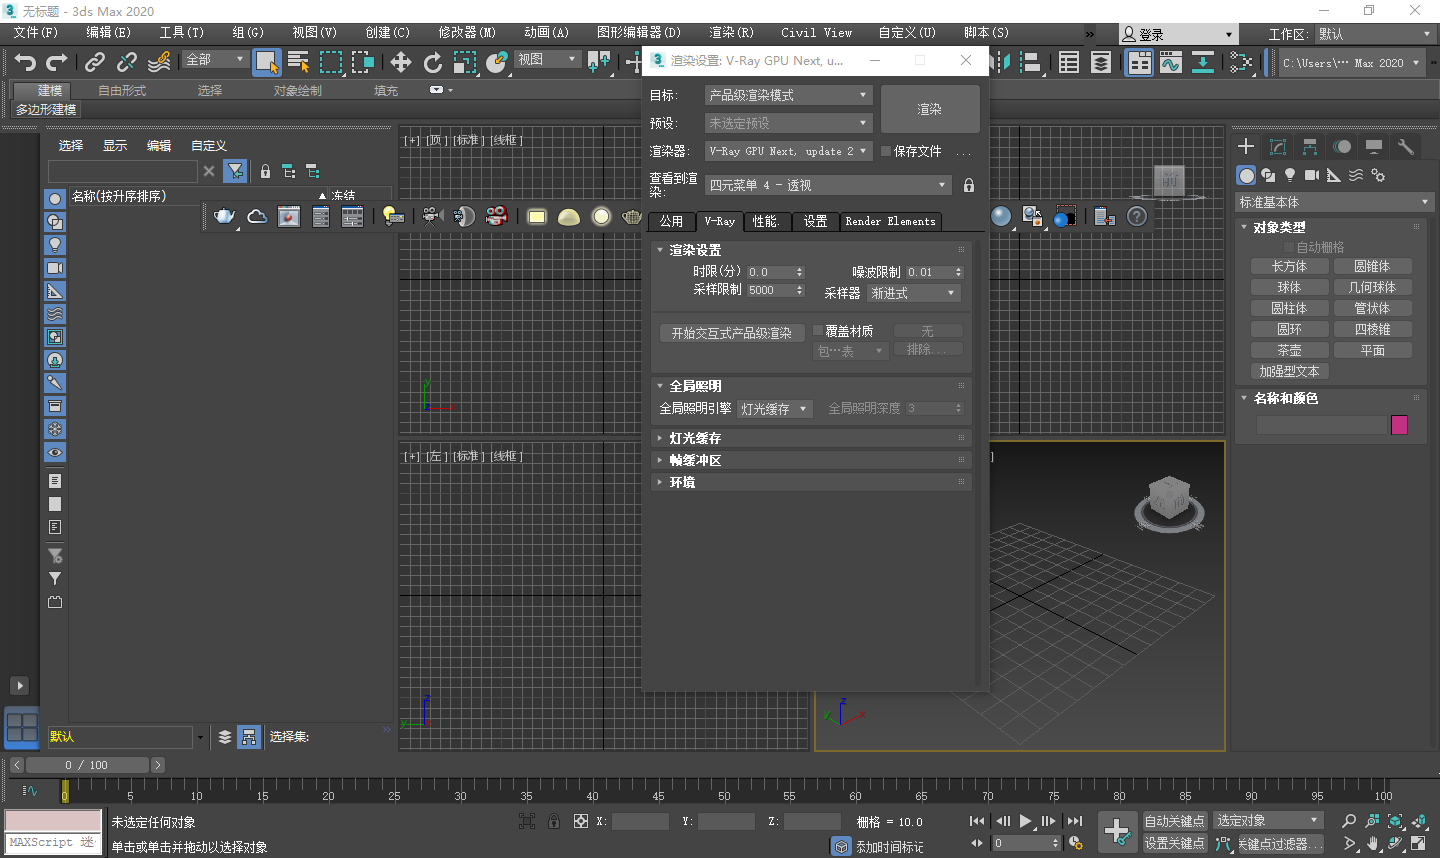Select the Geometry sphere icon in Create panel
Viewport: 1440px width, 858px height.
[1246, 175]
